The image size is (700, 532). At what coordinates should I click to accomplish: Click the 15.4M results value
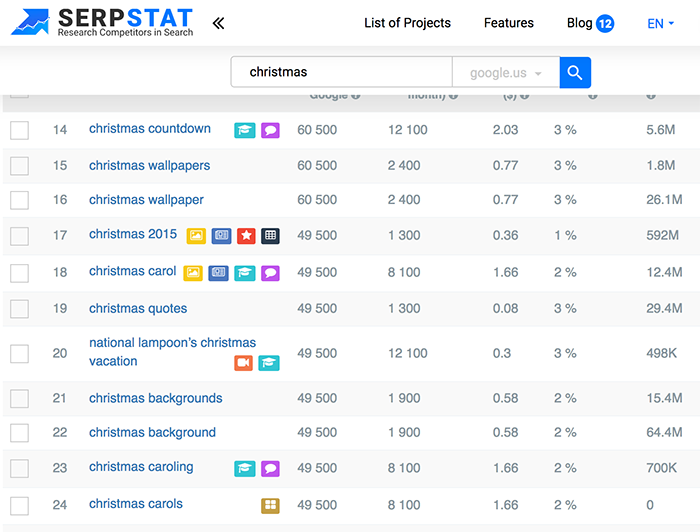click(664, 398)
